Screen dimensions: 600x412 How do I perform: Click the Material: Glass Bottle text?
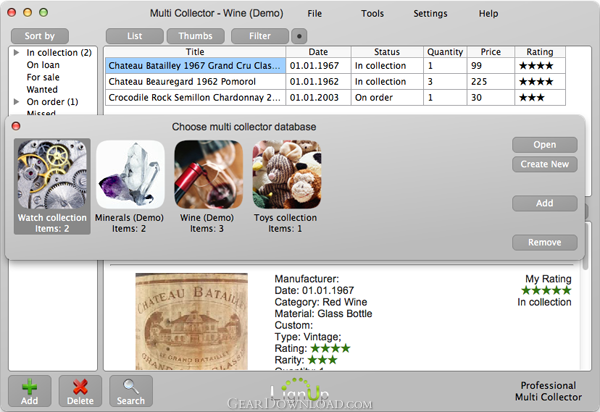click(323, 314)
